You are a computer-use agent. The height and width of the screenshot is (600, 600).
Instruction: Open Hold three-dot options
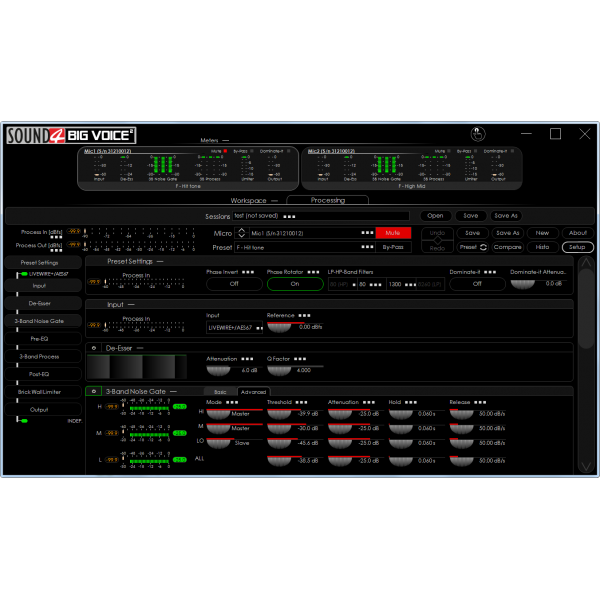click(x=411, y=402)
